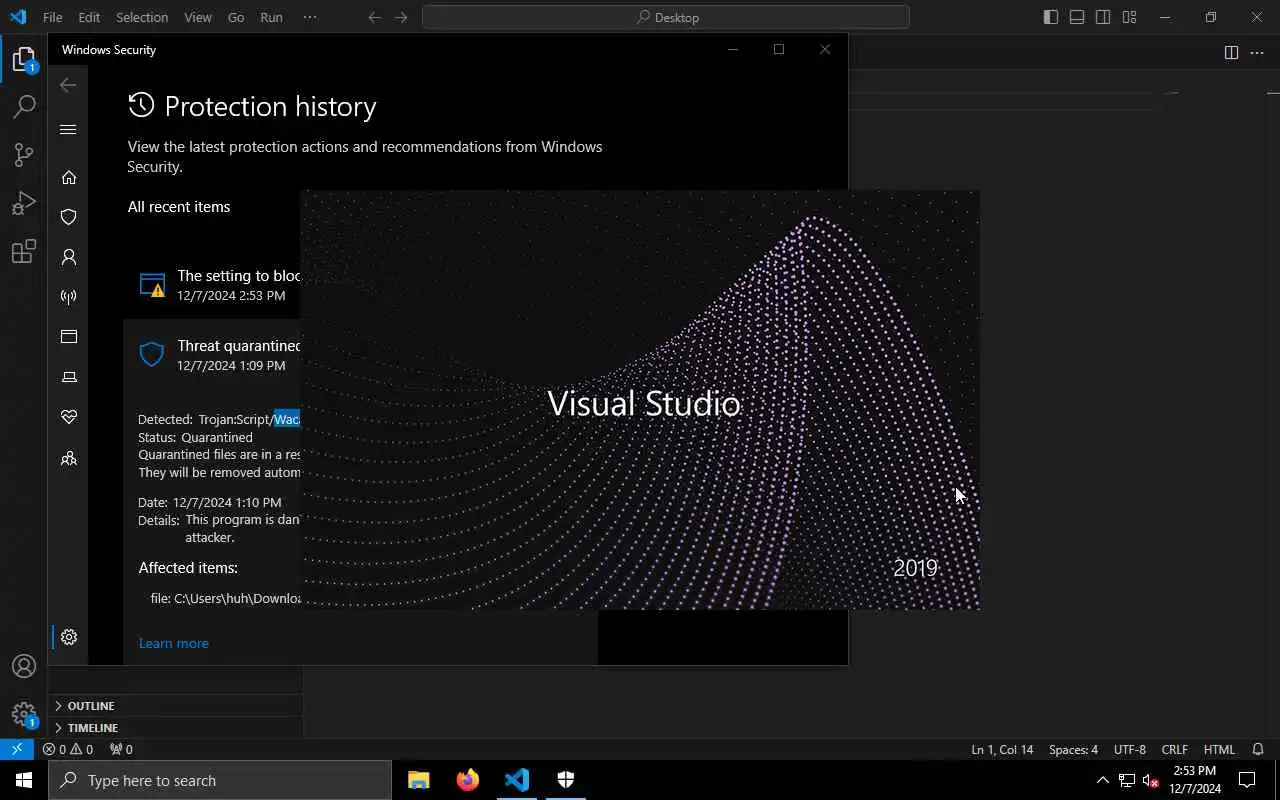Split the VS Code editor right
Viewport: 1280px width, 800px height.
[1231, 53]
